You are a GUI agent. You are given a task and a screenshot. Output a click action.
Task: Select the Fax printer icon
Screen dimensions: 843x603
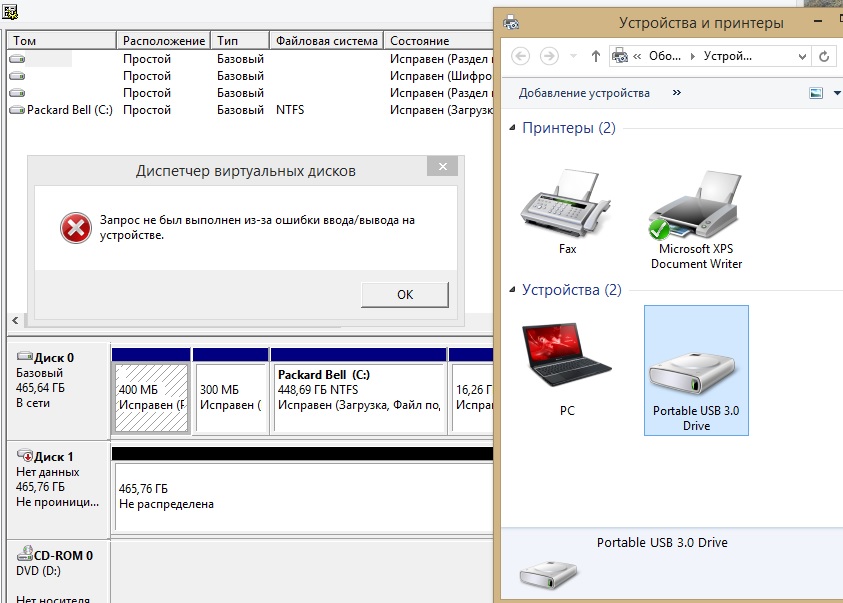point(567,212)
